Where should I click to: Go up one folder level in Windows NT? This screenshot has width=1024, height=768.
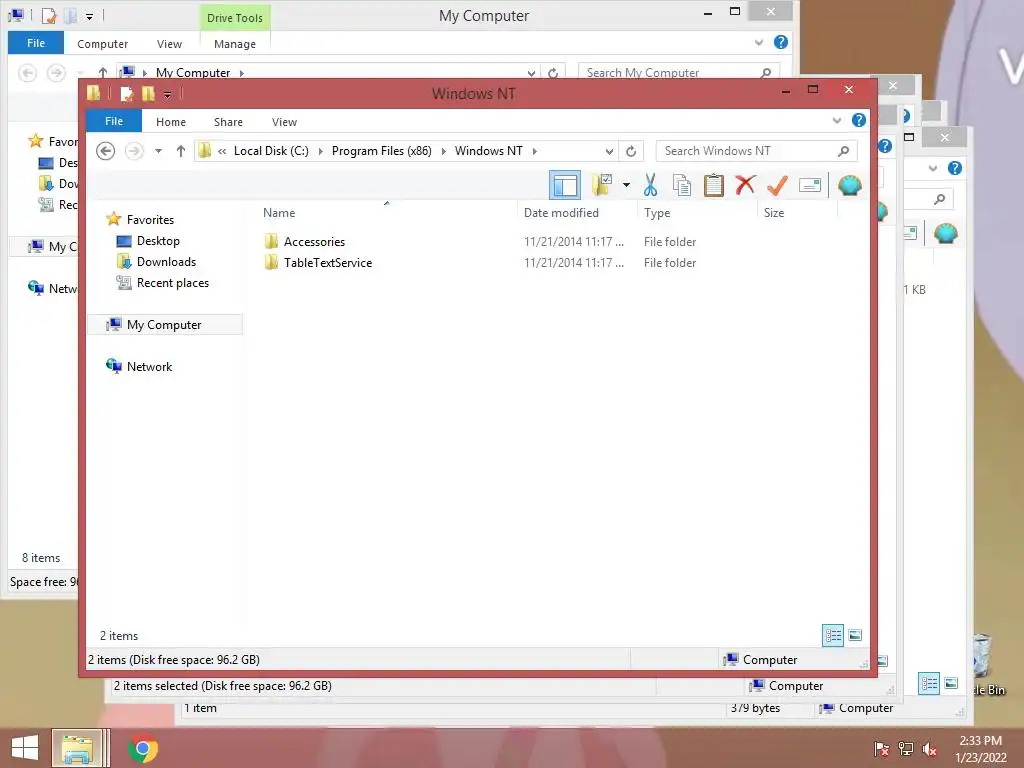[181, 151]
